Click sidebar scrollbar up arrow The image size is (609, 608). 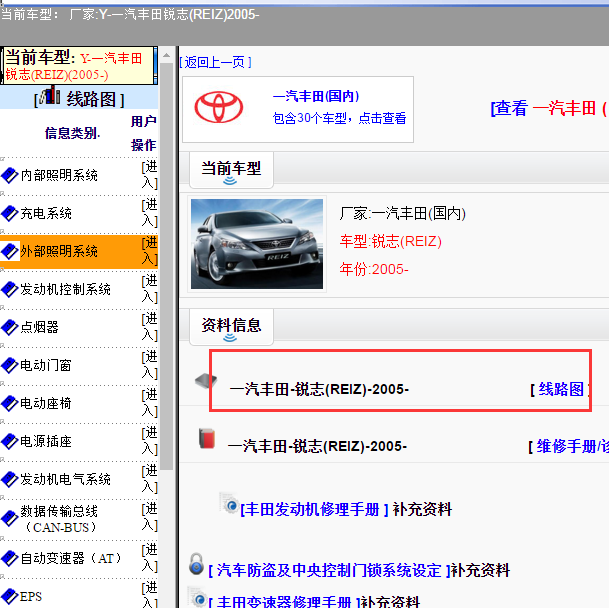[167, 55]
